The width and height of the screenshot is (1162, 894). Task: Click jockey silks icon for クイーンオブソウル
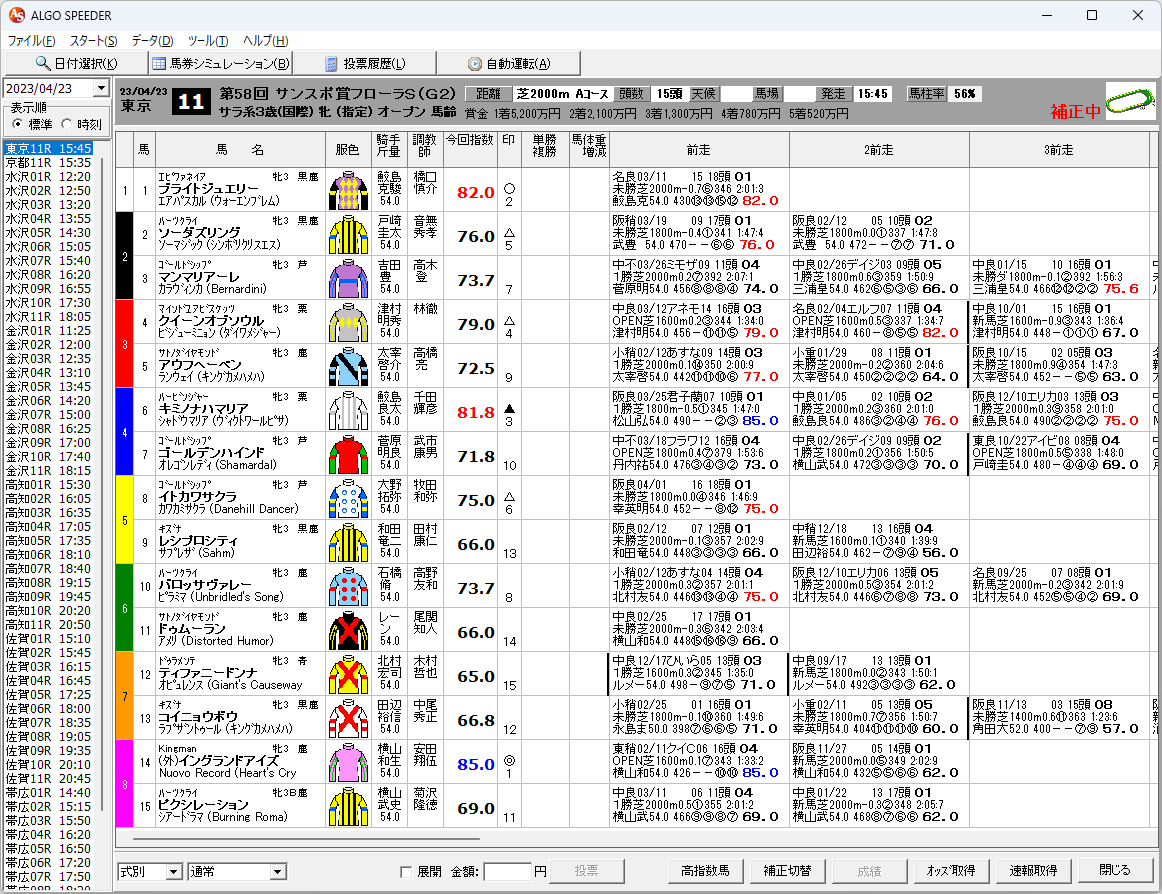click(x=348, y=322)
